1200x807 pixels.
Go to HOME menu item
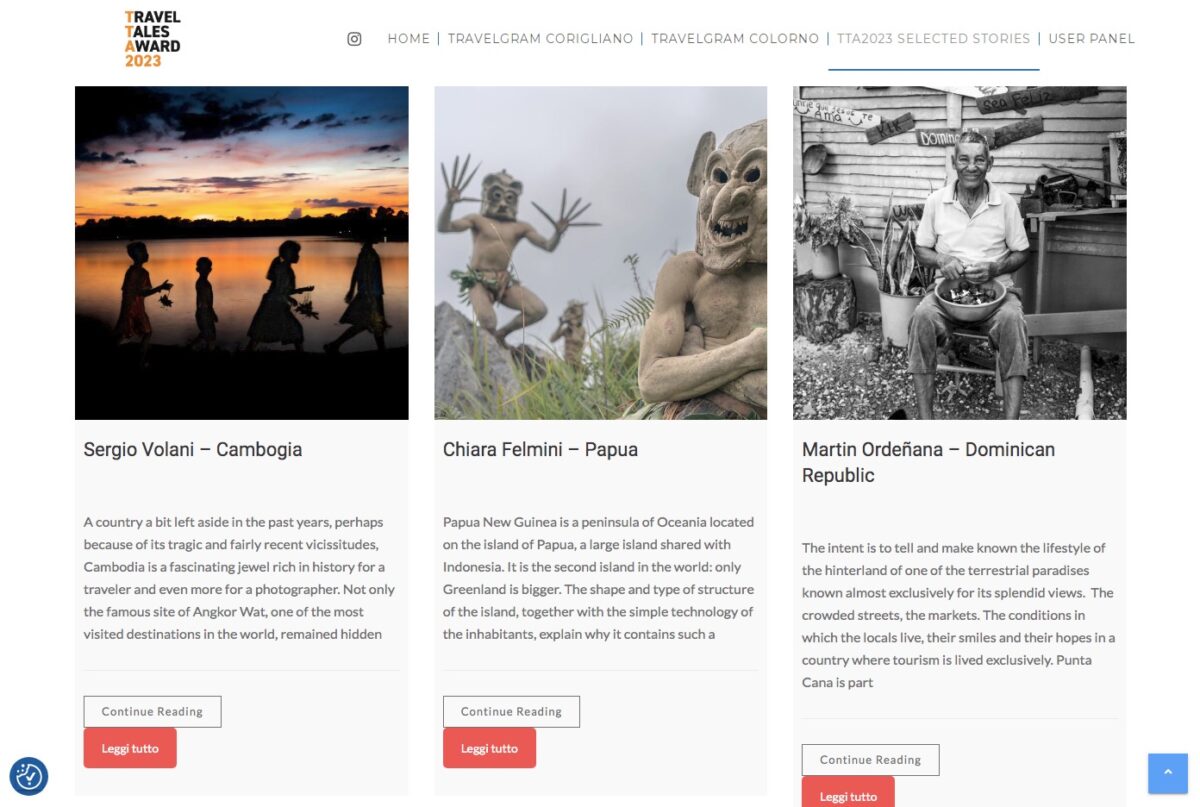click(408, 39)
